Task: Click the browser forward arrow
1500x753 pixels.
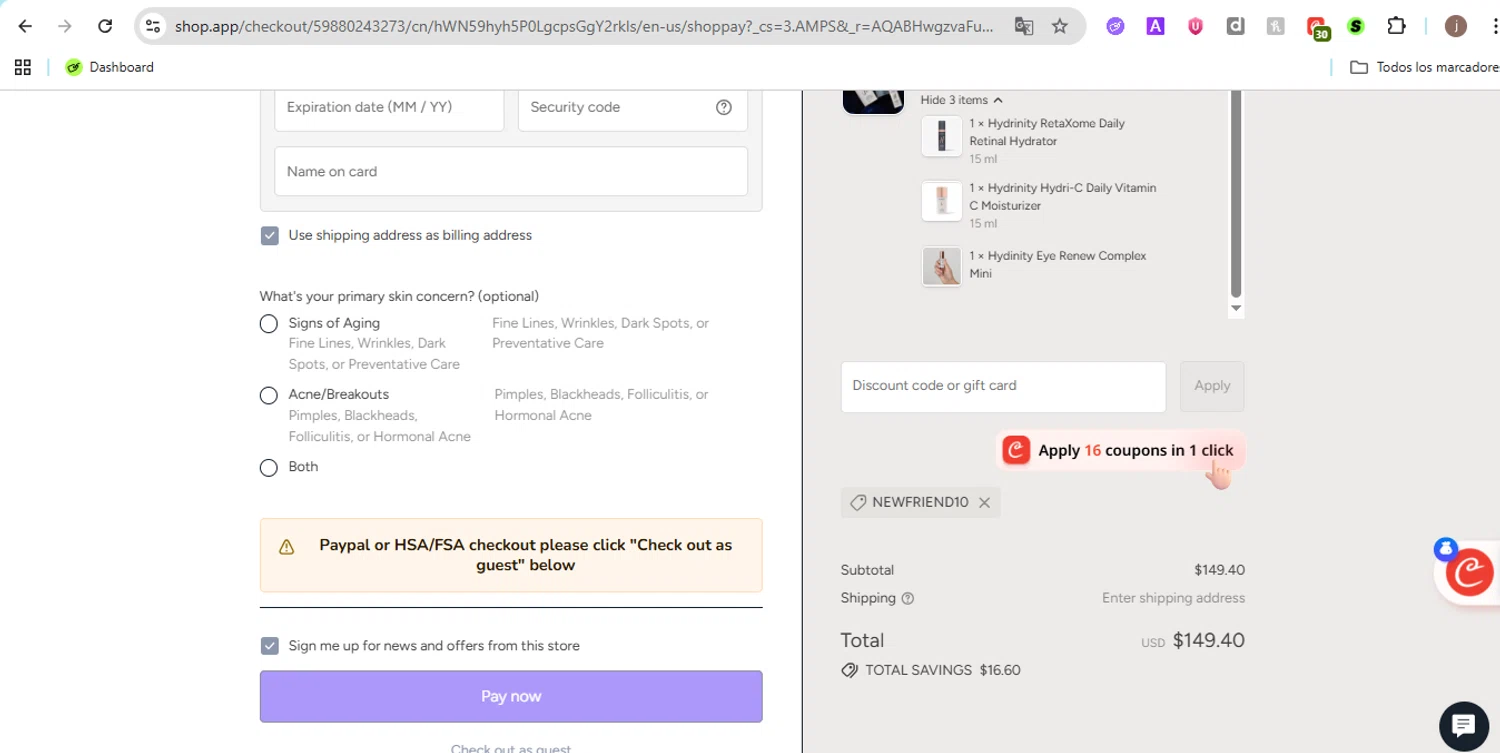Action: click(x=65, y=27)
